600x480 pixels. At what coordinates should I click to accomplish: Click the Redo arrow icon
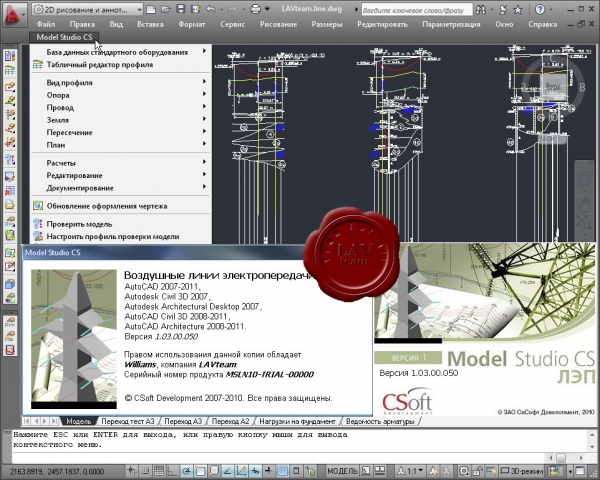point(232,9)
